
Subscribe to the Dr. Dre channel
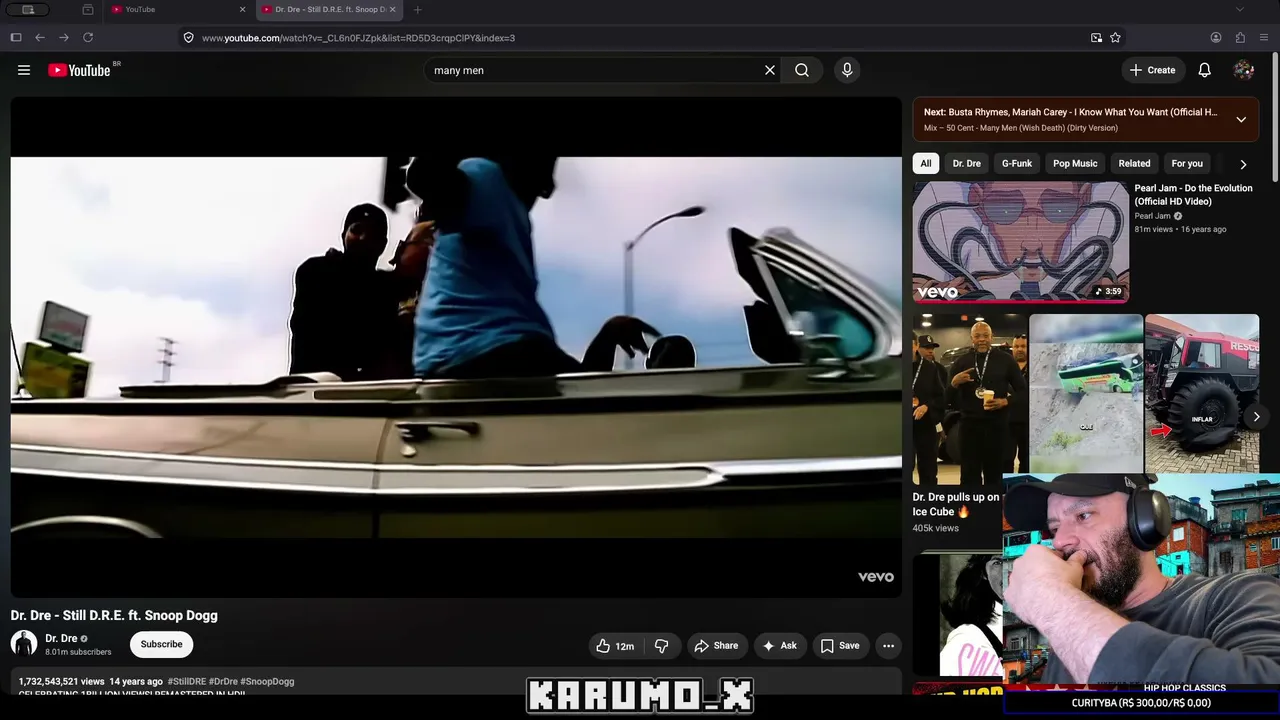click(161, 645)
